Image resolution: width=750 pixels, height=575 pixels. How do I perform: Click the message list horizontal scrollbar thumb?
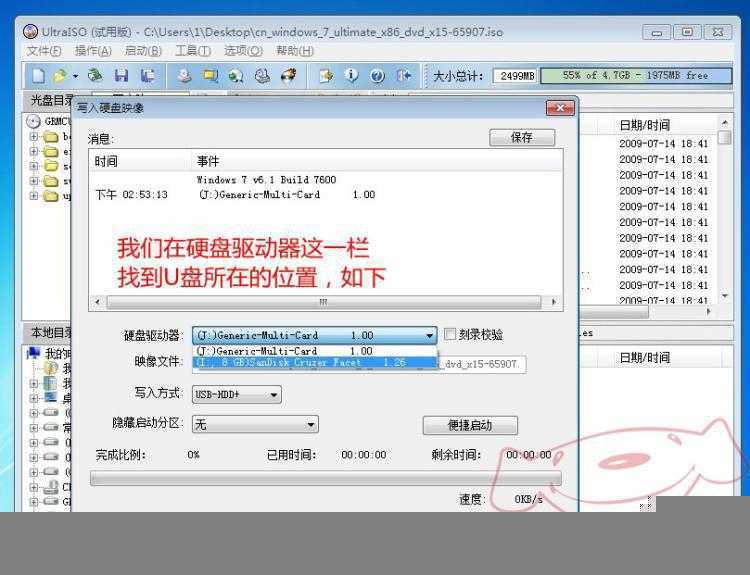click(x=324, y=302)
